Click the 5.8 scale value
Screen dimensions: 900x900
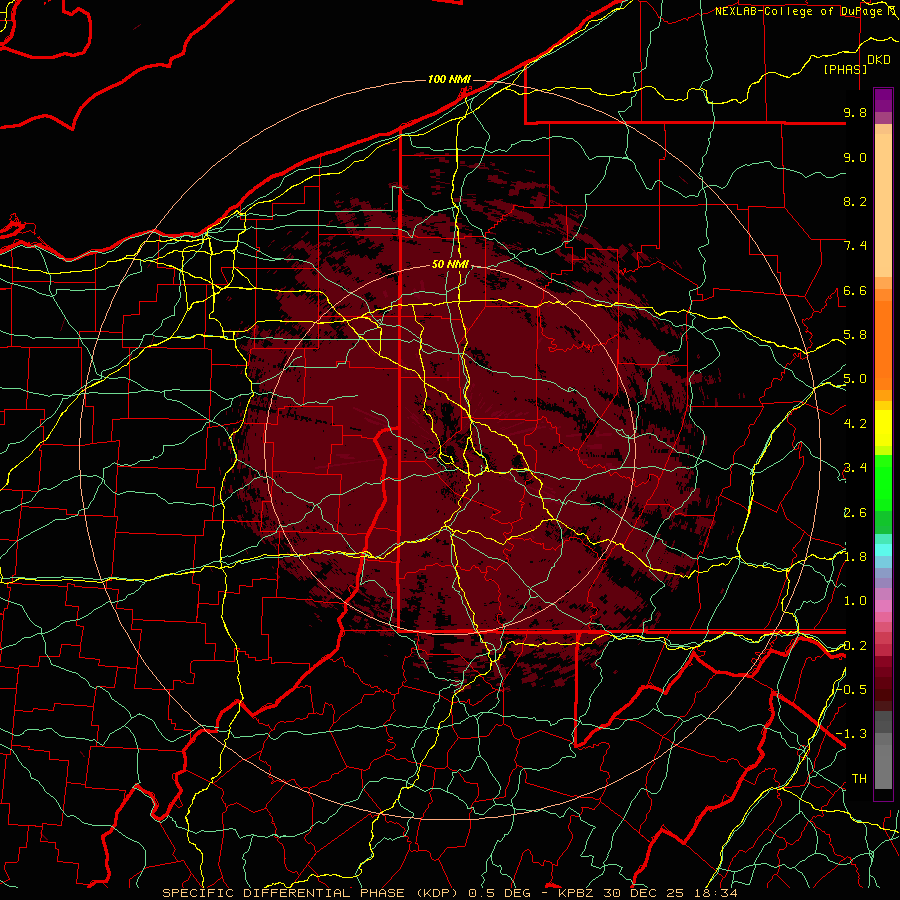pos(855,335)
